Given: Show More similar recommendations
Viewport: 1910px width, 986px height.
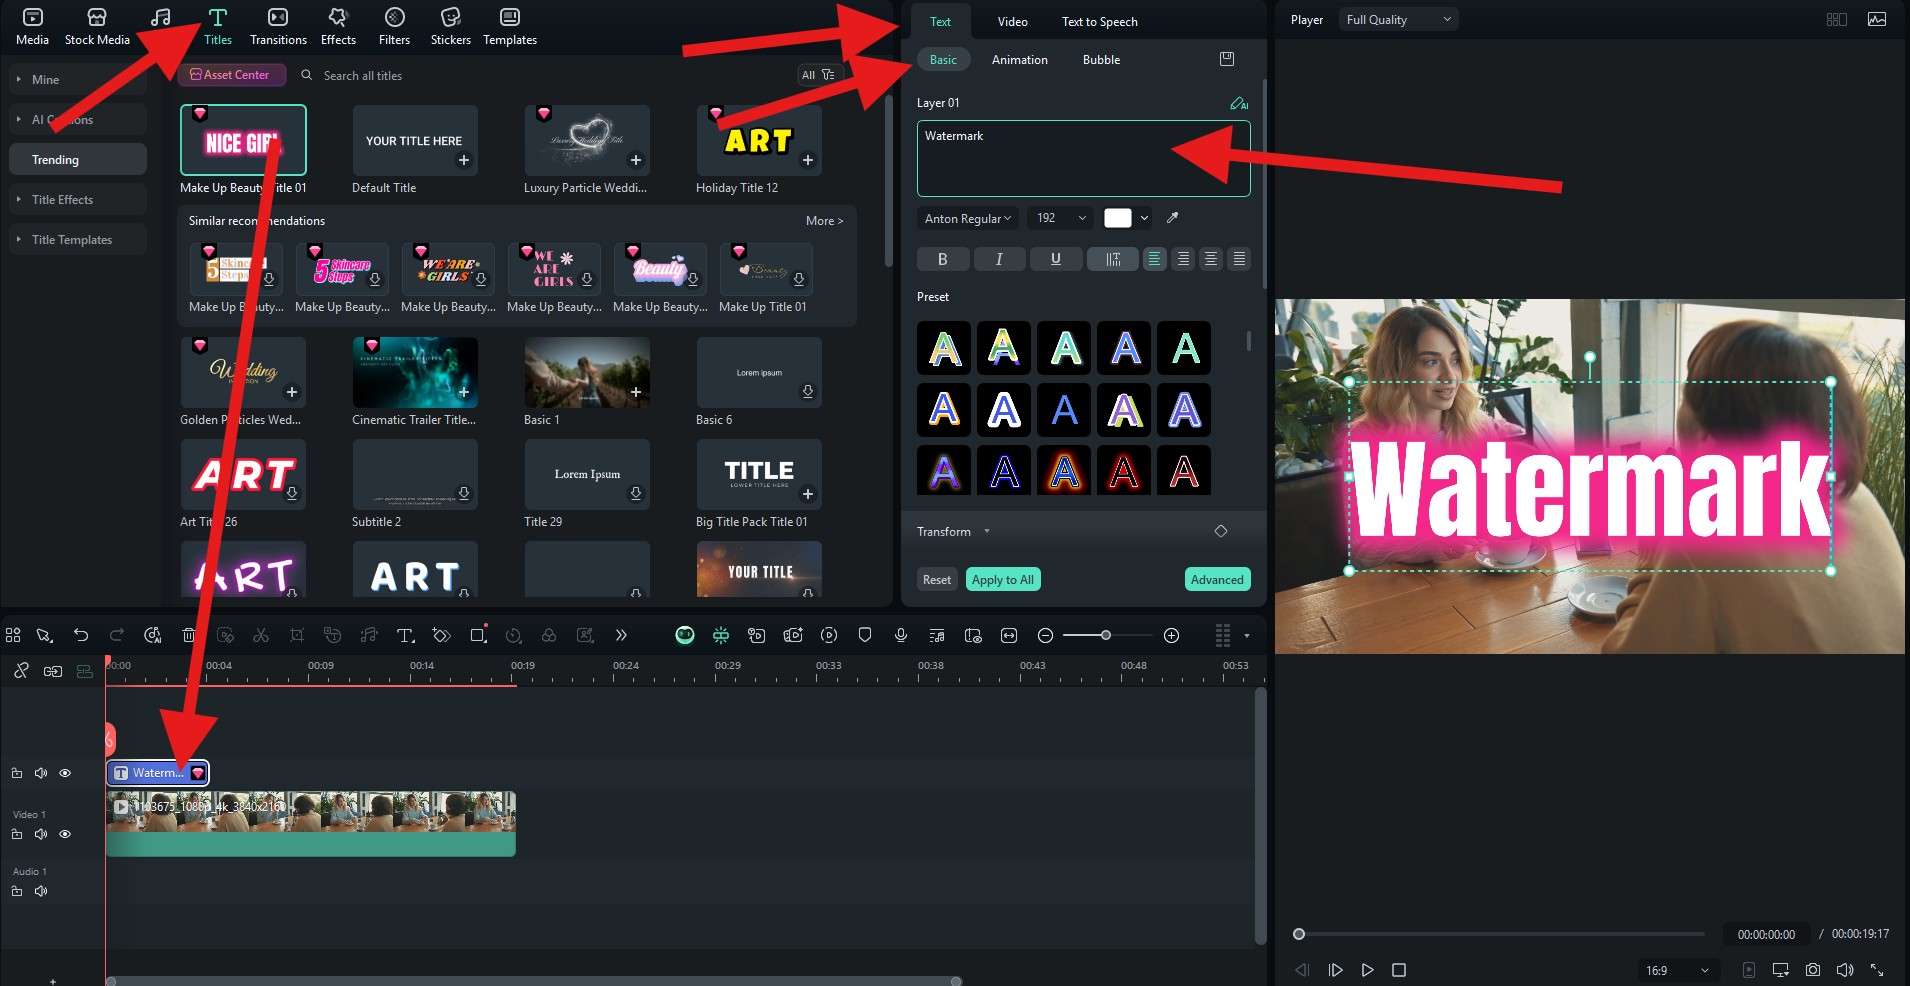Looking at the screenshot, I should pos(824,221).
